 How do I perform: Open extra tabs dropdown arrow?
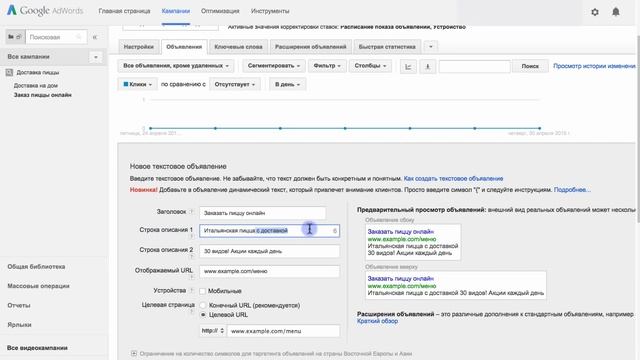[x=431, y=47]
